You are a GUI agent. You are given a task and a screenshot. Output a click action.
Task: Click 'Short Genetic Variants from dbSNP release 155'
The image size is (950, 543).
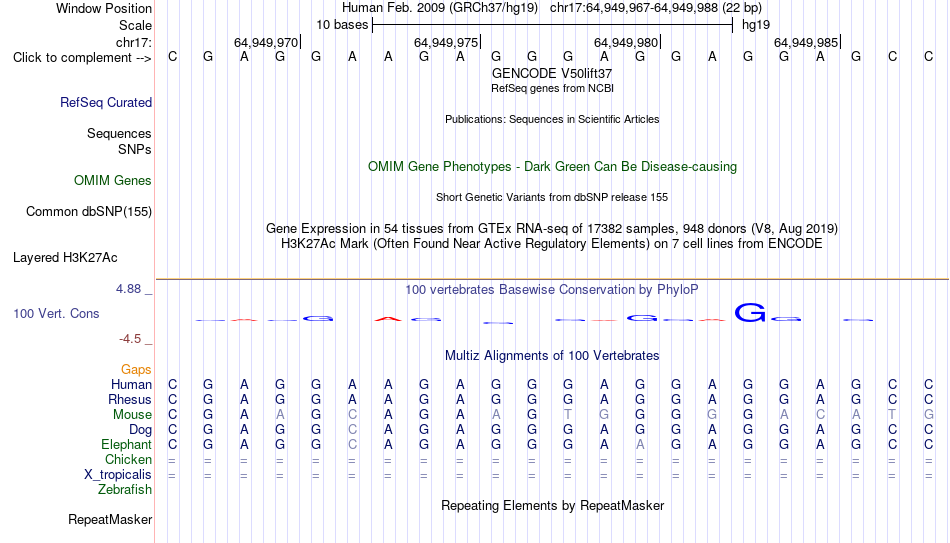click(x=552, y=198)
